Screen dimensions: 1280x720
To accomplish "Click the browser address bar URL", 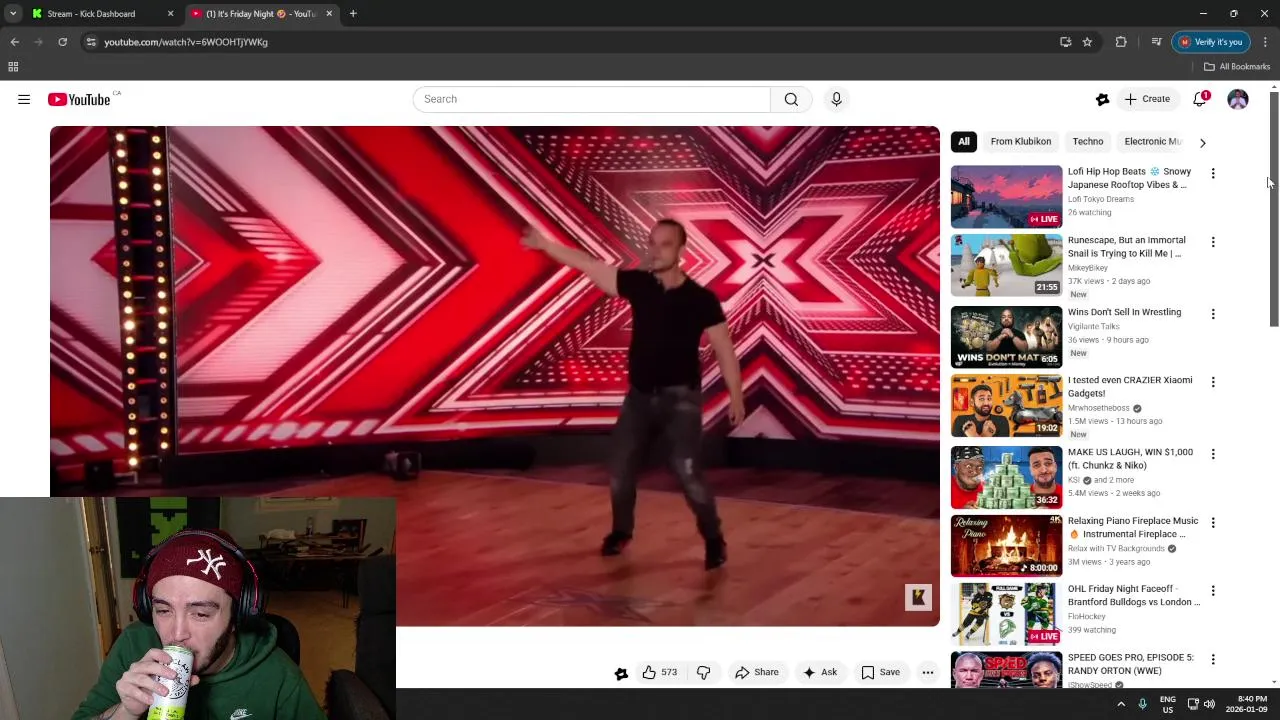I will [186, 42].
